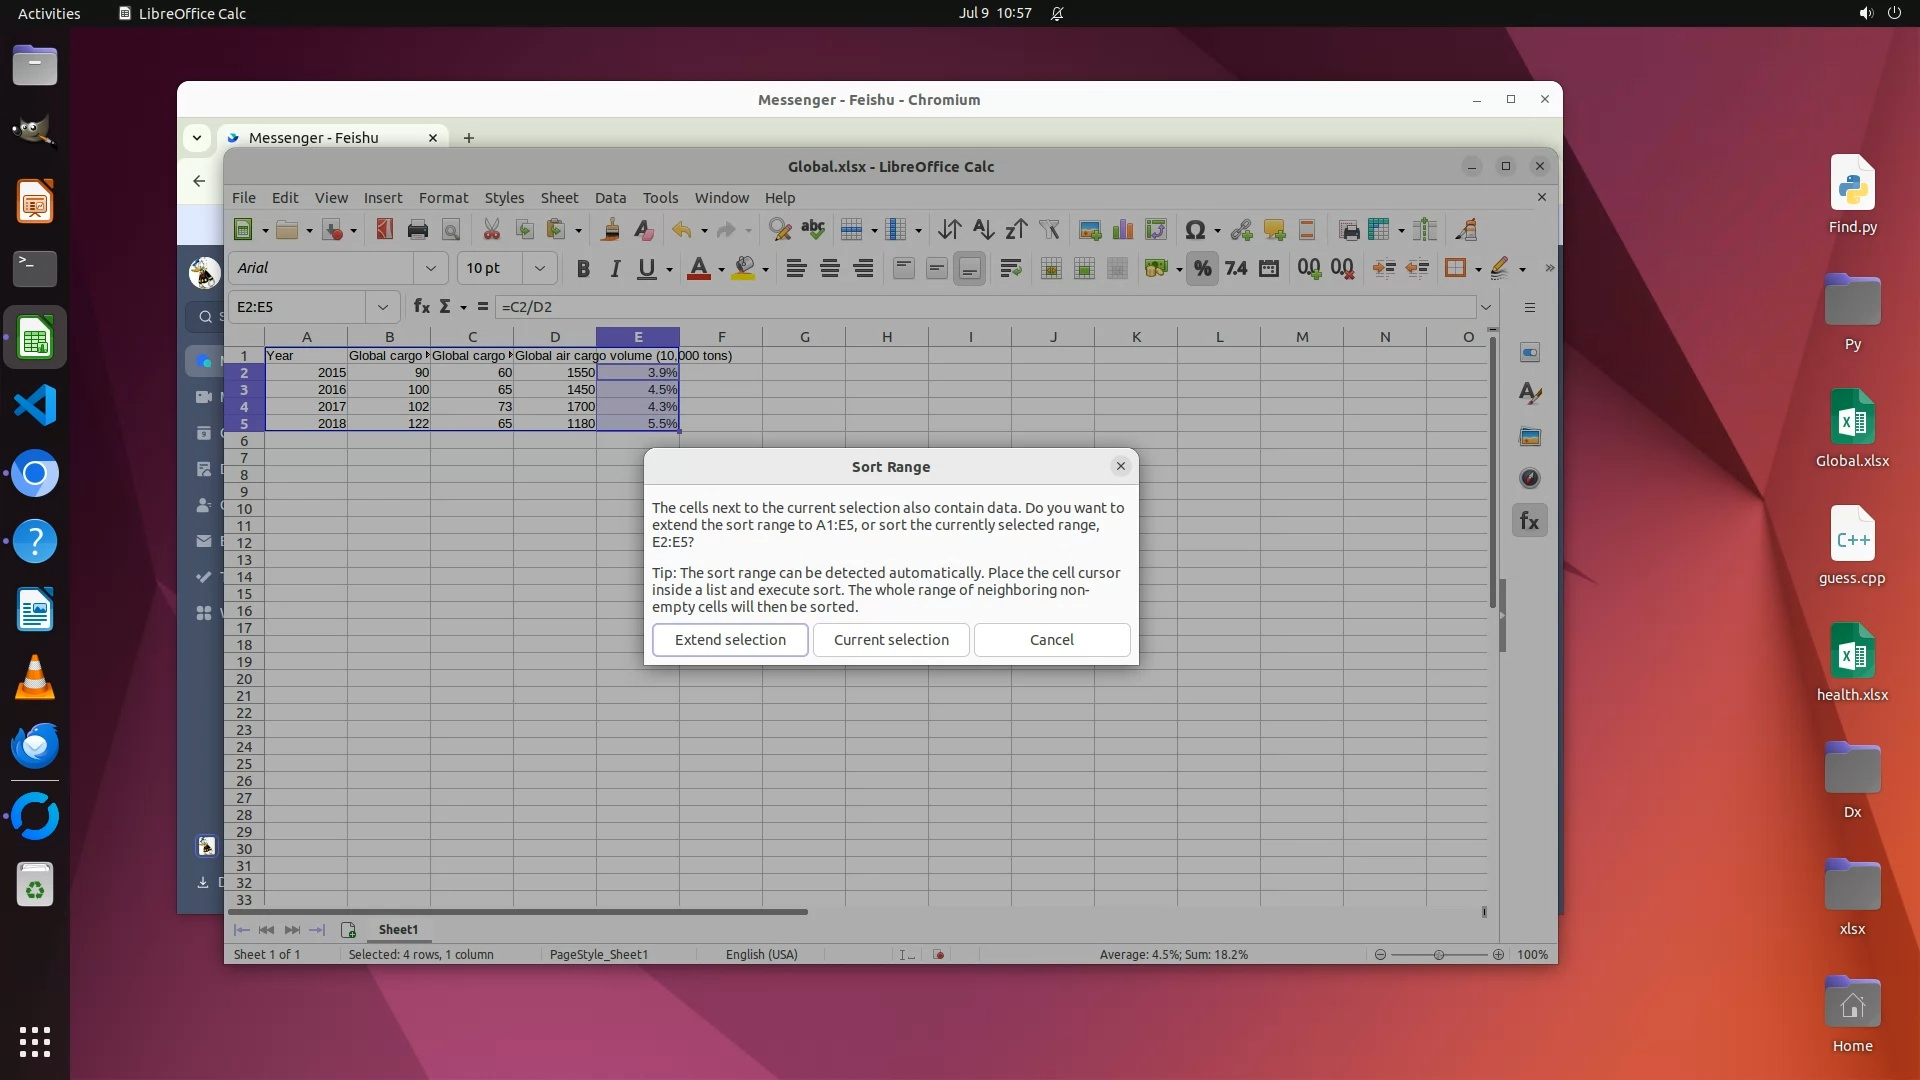The image size is (1920, 1080).
Task: Open the Function Wizard fx icon
Action: coord(422,307)
